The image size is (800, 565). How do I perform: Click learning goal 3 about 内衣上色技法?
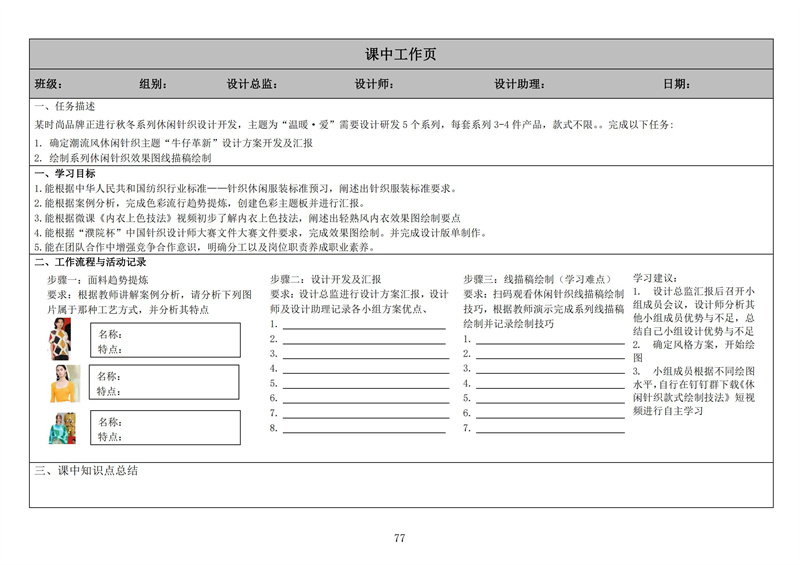[x=247, y=218]
